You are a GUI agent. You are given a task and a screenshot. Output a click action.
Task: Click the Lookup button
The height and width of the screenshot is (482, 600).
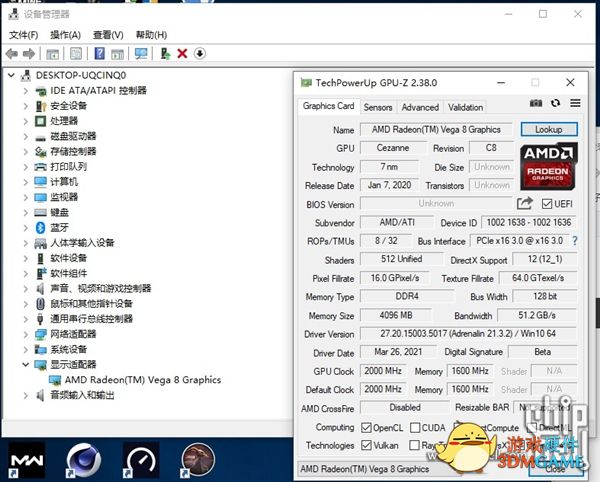549,129
